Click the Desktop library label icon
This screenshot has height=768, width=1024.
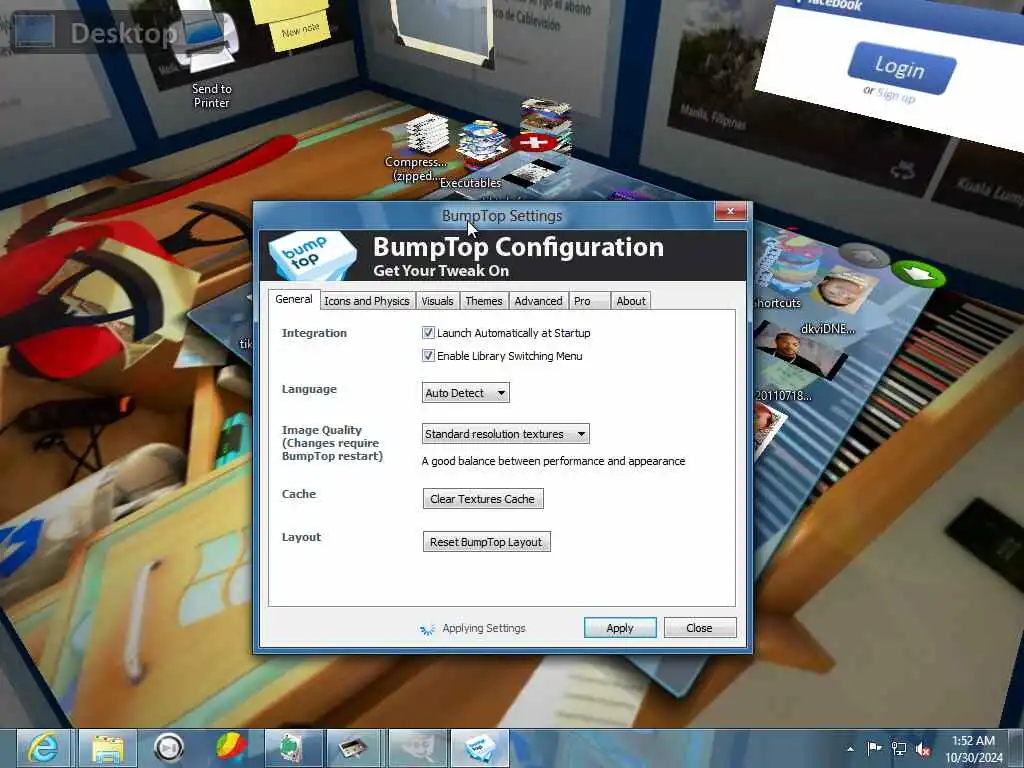click(x=34, y=32)
